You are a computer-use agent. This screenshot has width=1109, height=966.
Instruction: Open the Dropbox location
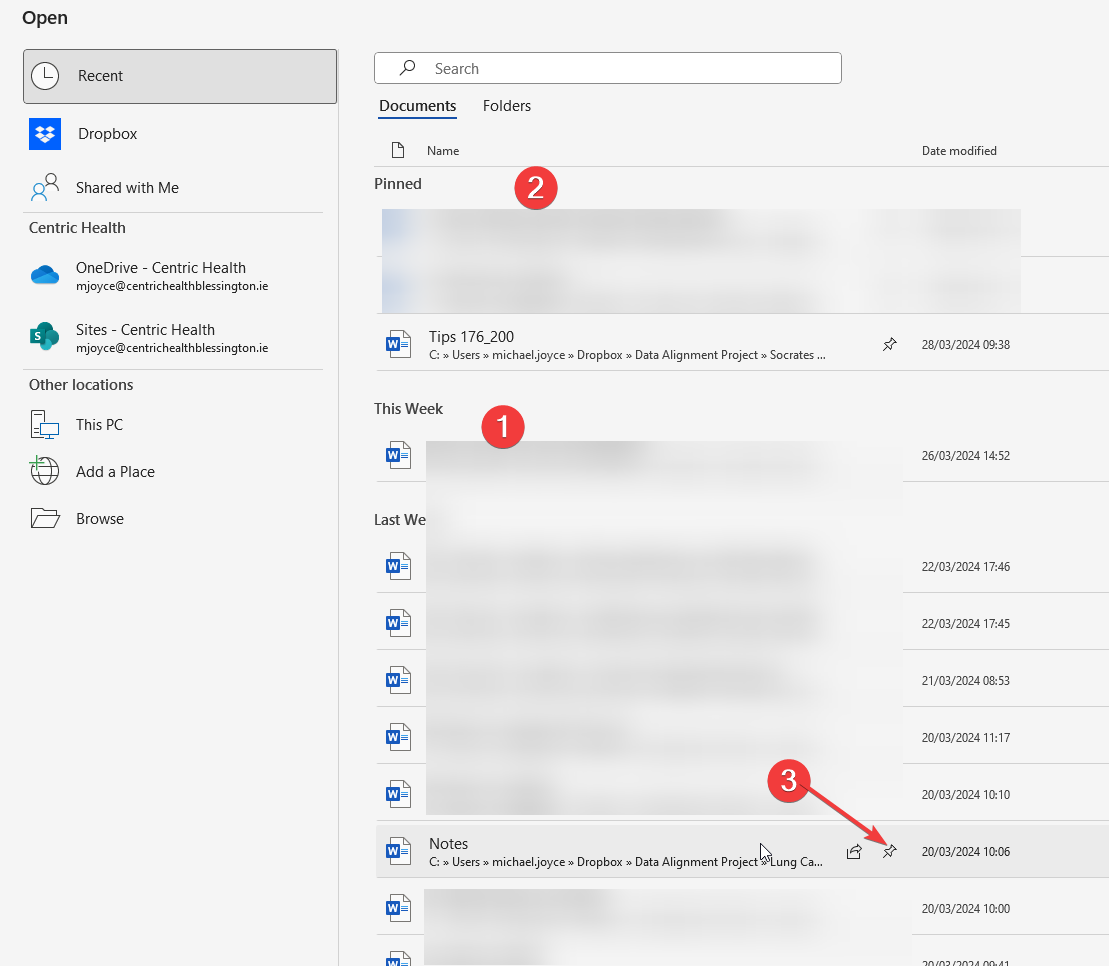(x=107, y=134)
